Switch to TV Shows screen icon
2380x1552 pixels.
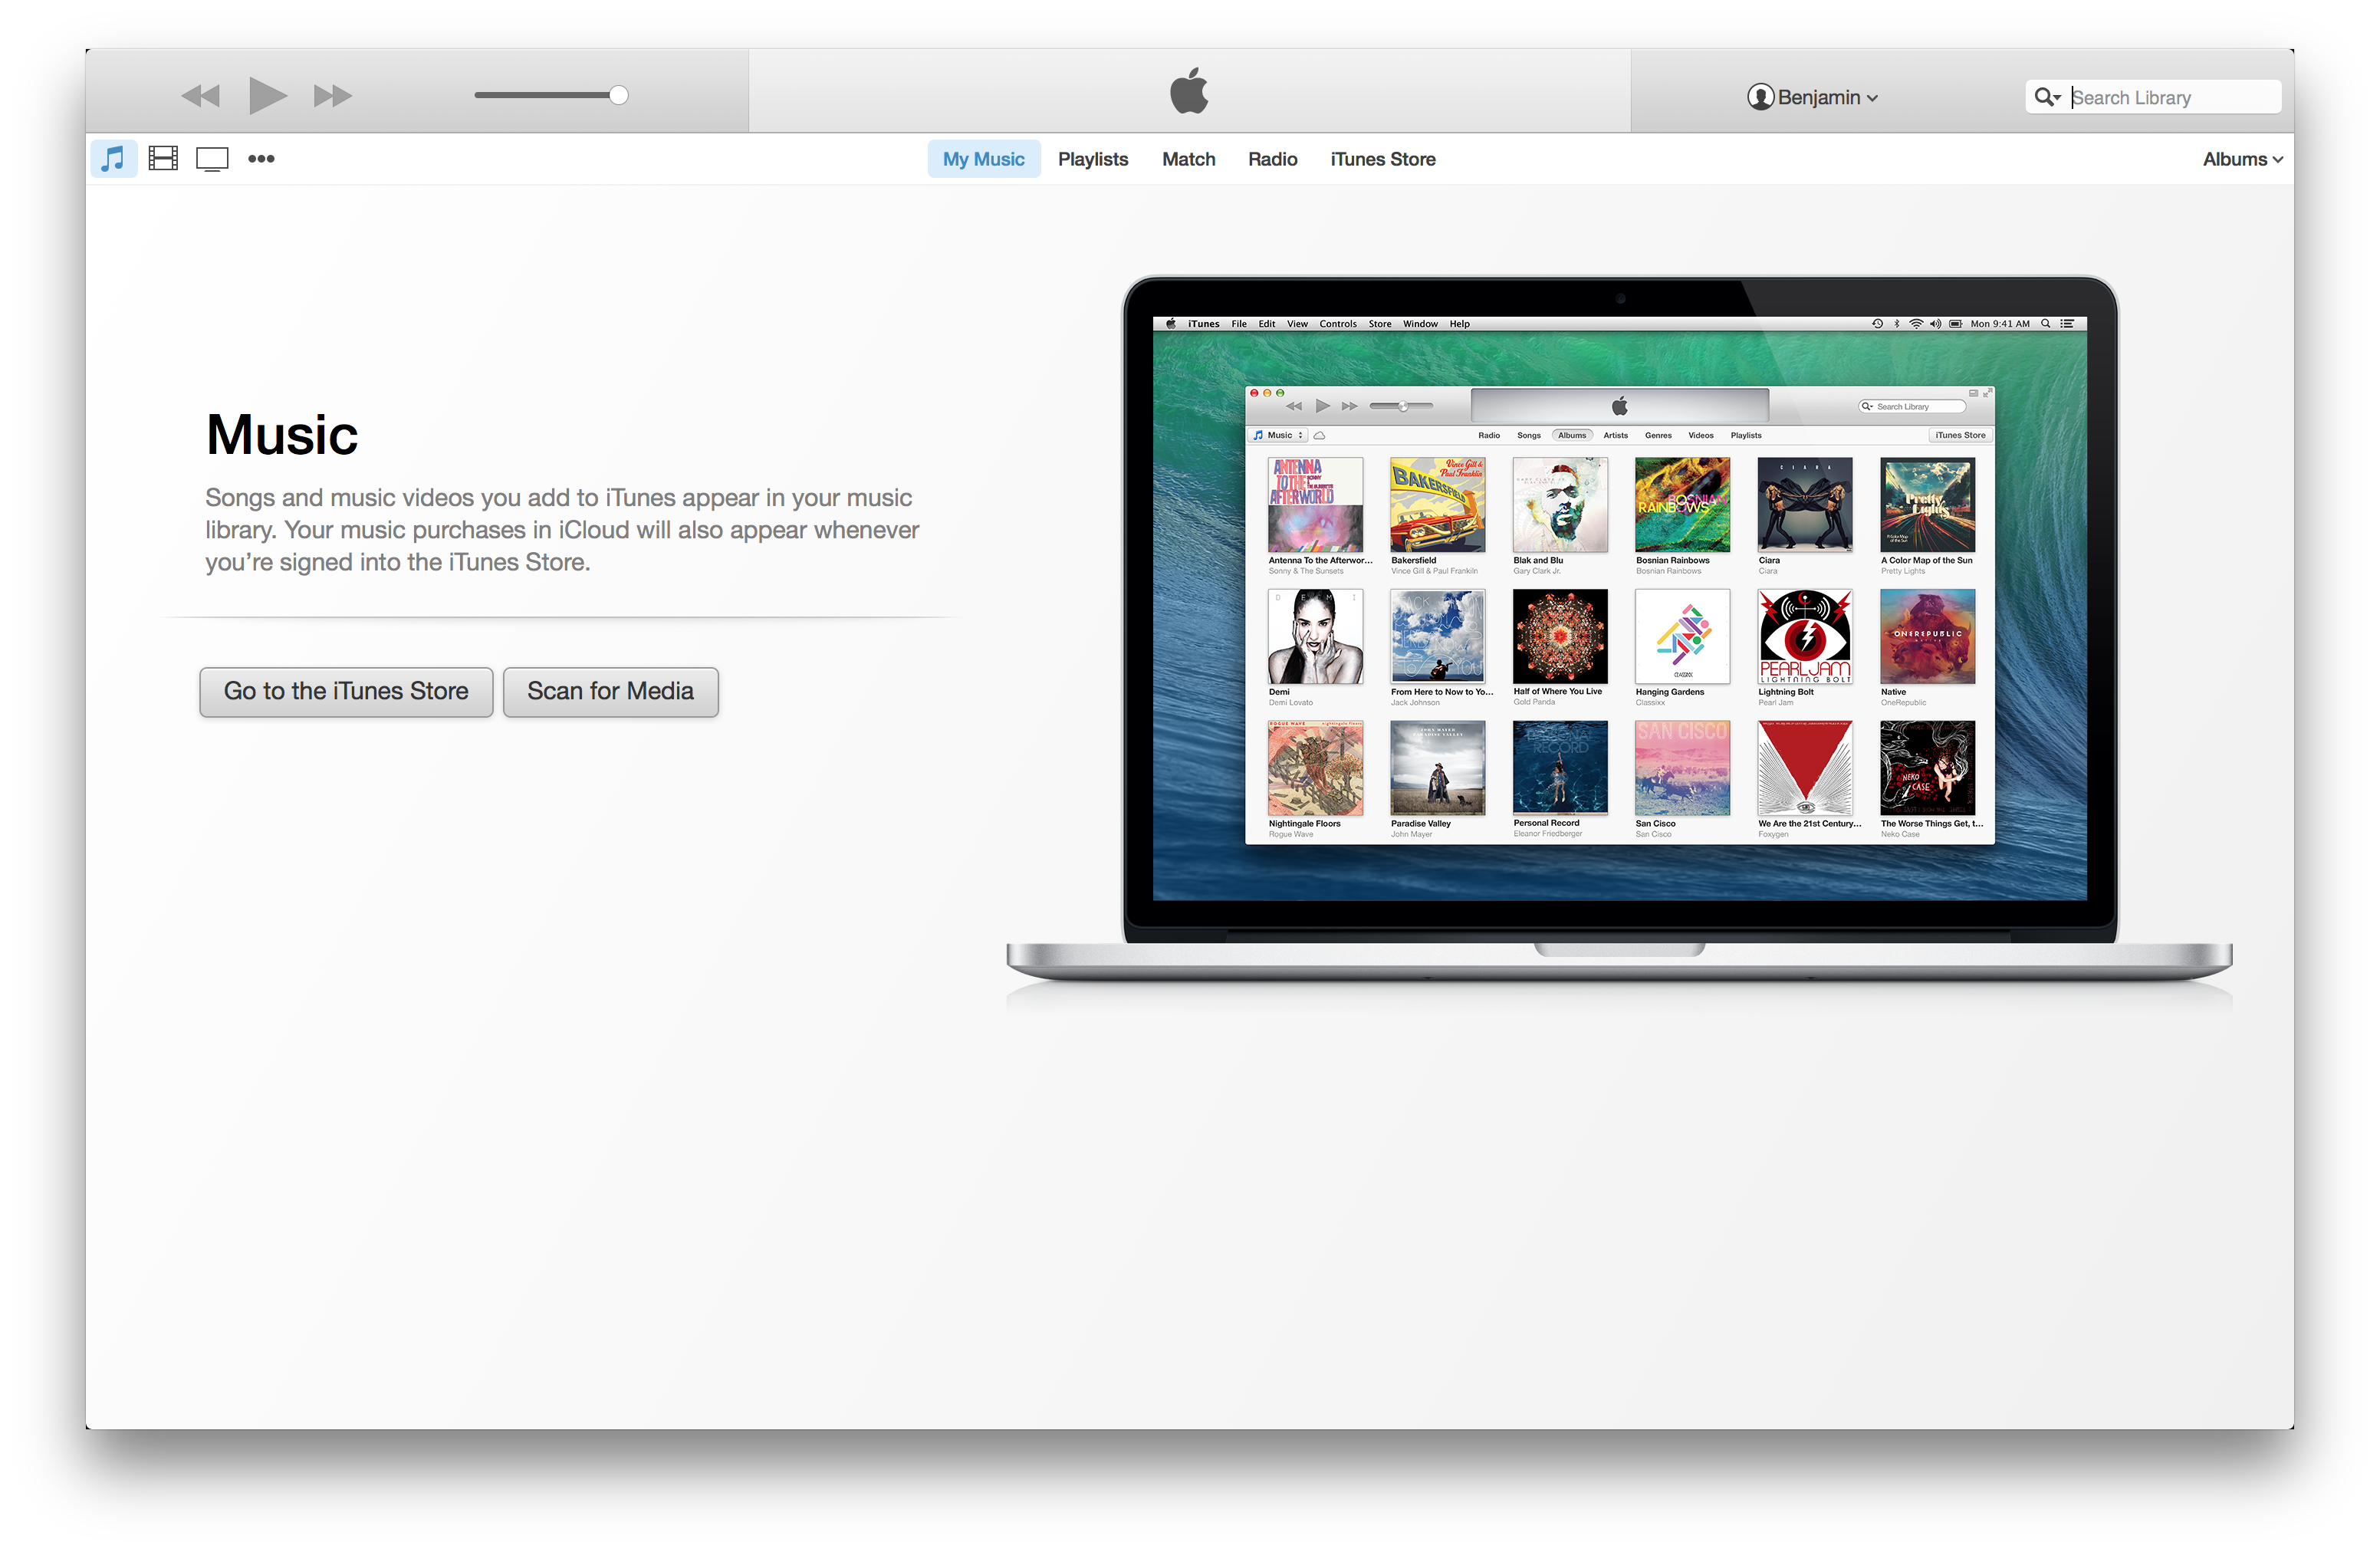(212, 159)
